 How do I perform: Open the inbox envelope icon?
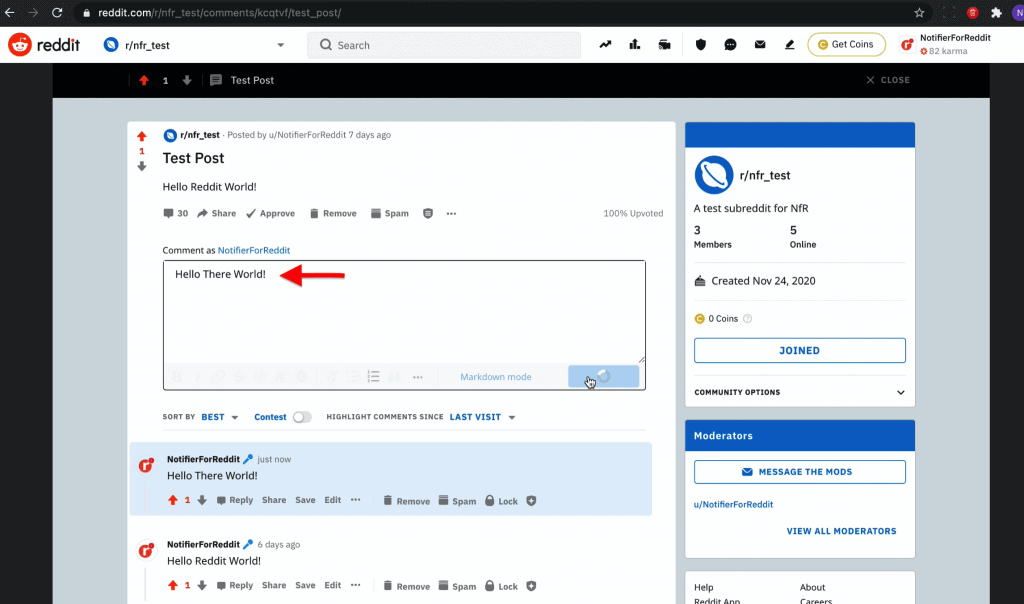tap(760, 45)
